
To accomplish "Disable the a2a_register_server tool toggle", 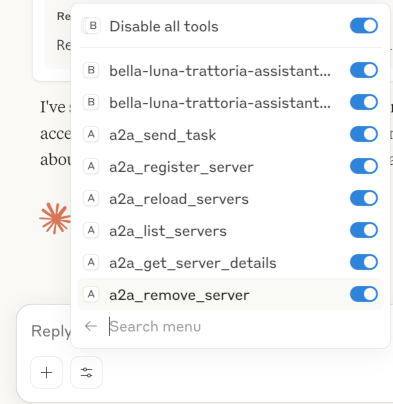I will [364, 166].
